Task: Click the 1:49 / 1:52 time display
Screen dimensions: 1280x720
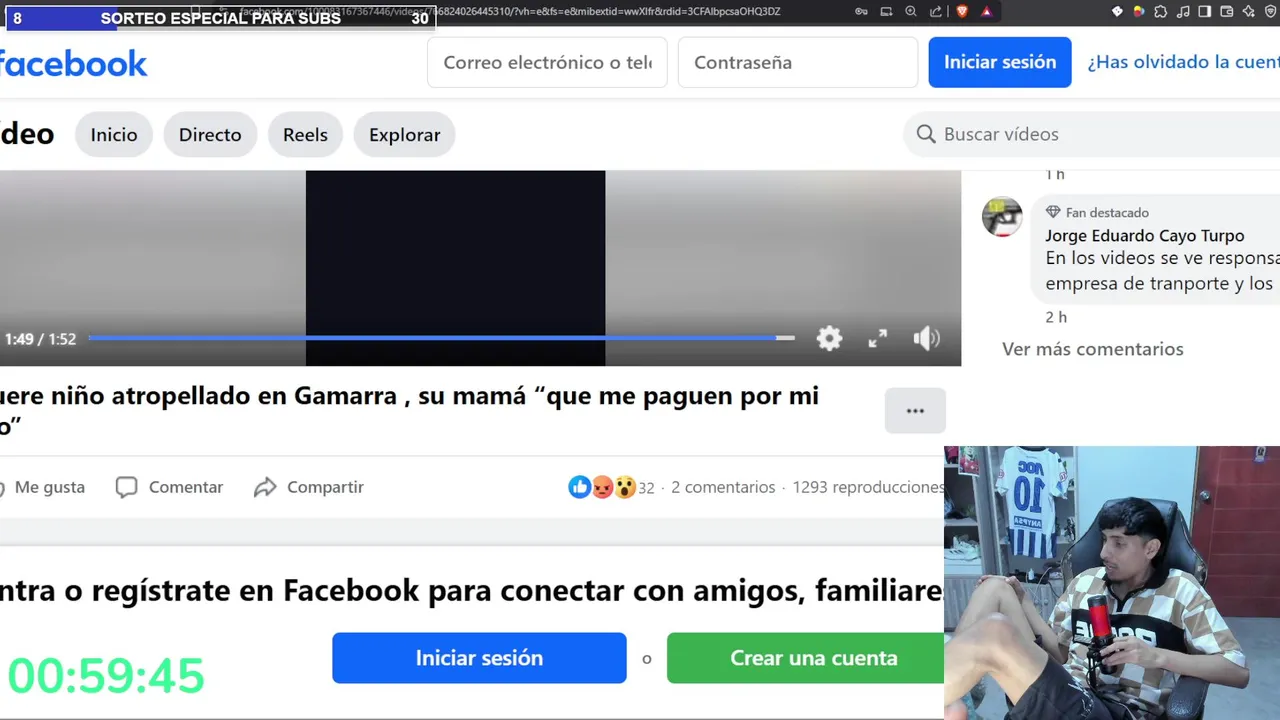Action: pyautogui.click(x=40, y=339)
